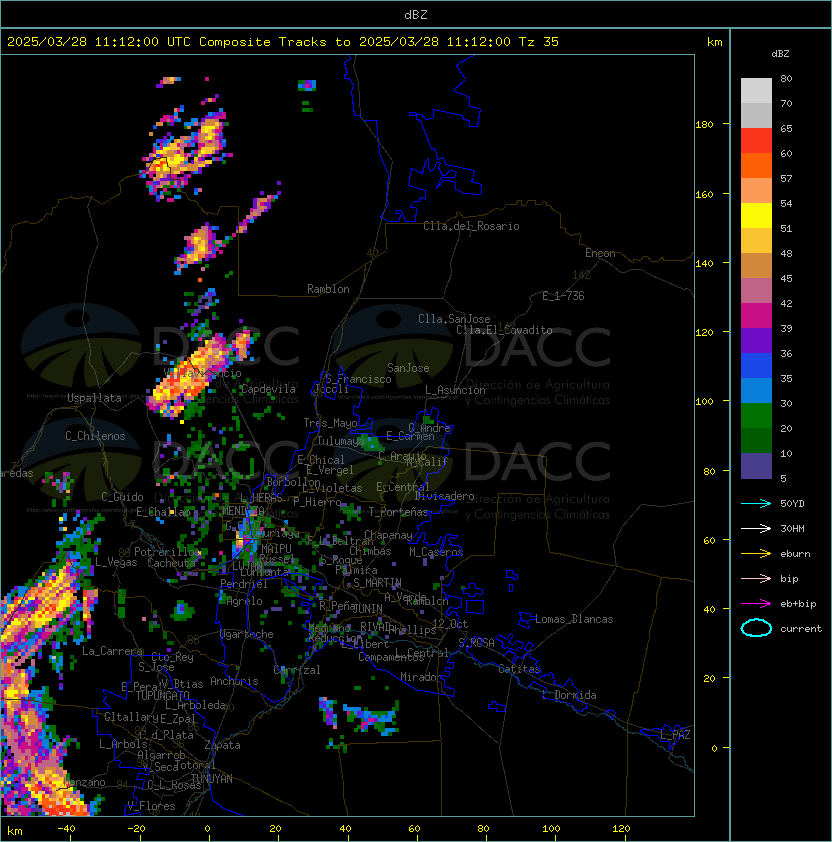Click the 'Potrerillos' map label
The height and width of the screenshot is (842, 832).
pyautogui.click(x=168, y=552)
